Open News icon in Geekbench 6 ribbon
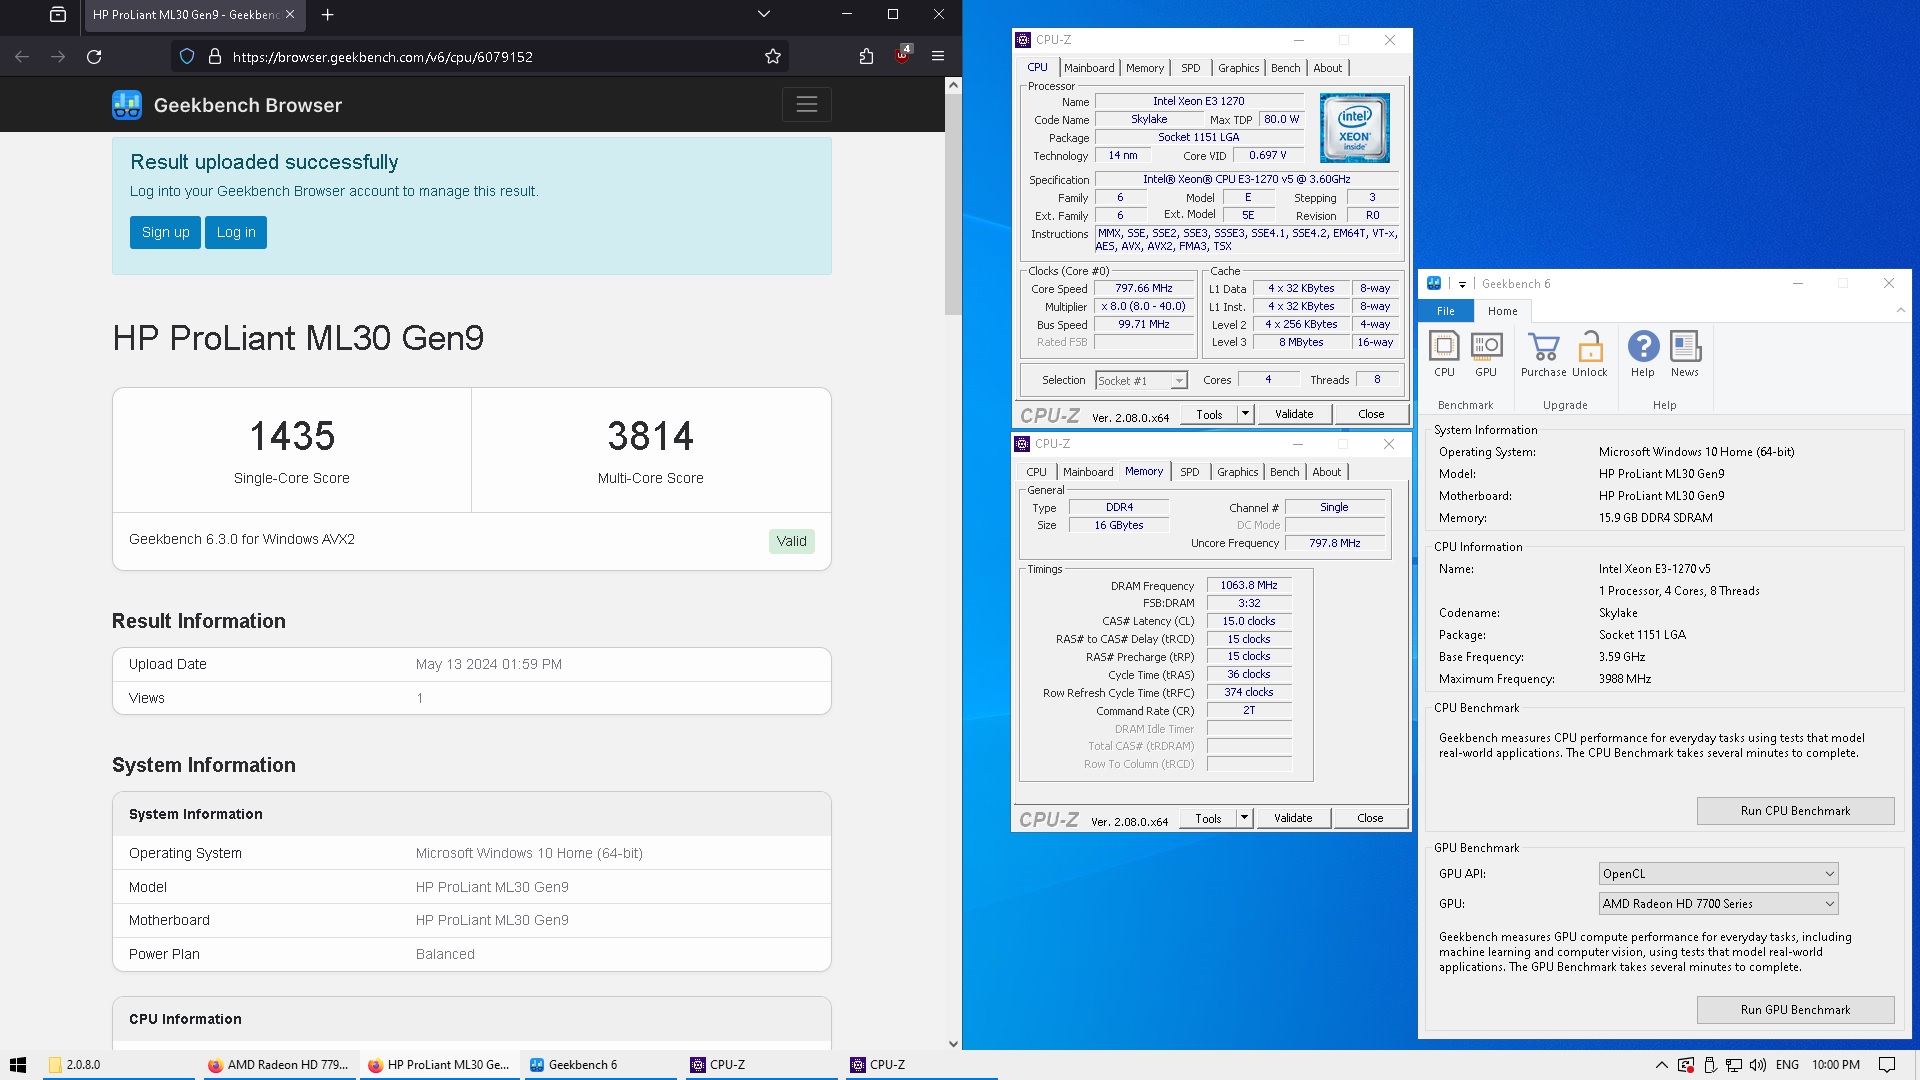Viewport: 1920px width, 1080px height. click(1685, 354)
